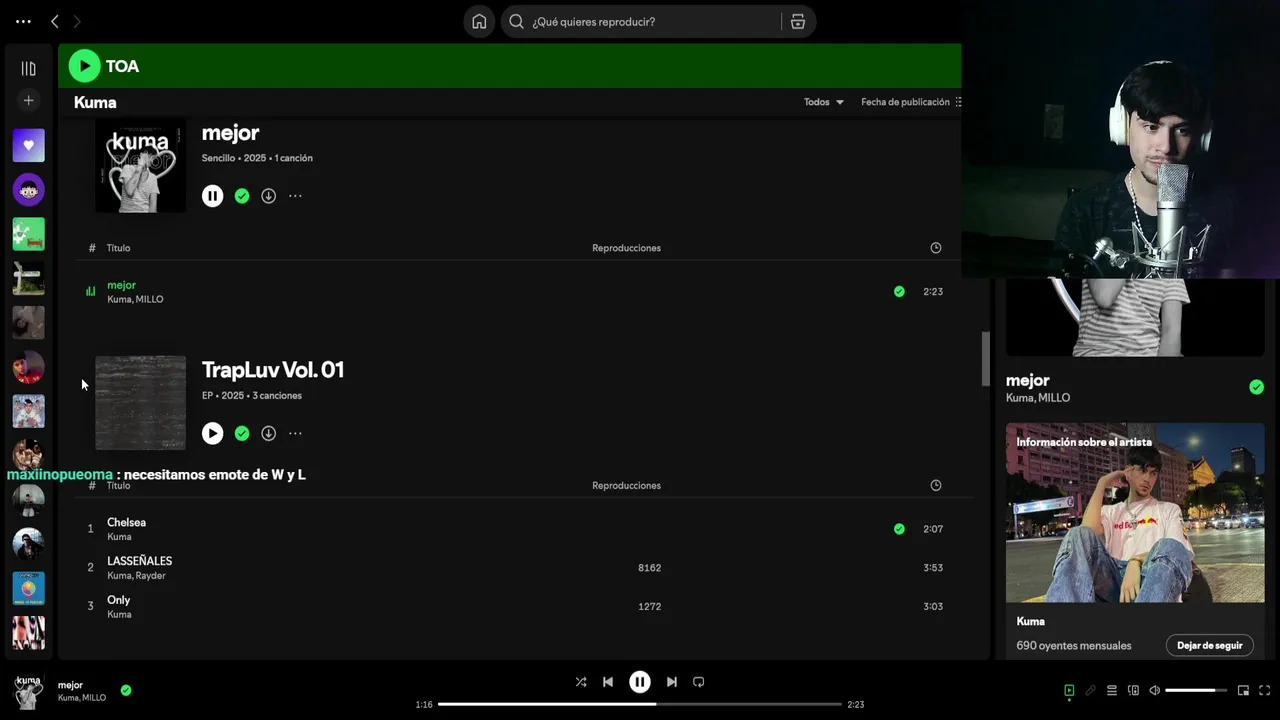Mute with the volume speaker icon

1155,690
